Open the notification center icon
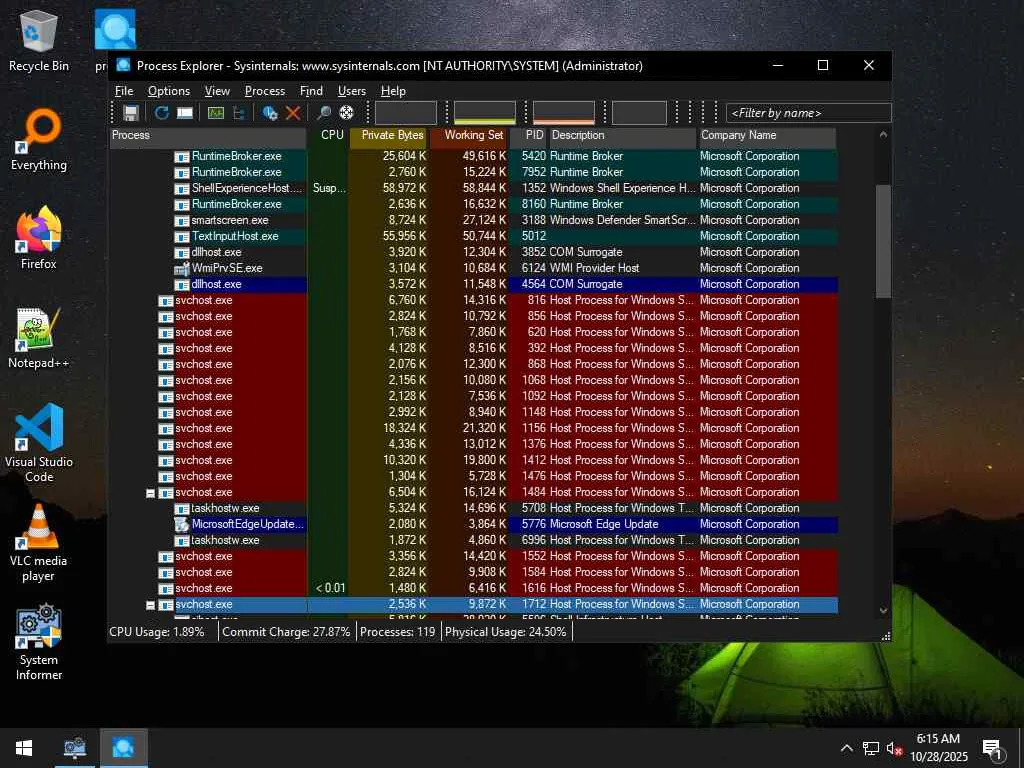This screenshot has width=1024, height=768. pyautogui.click(x=992, y=748)
